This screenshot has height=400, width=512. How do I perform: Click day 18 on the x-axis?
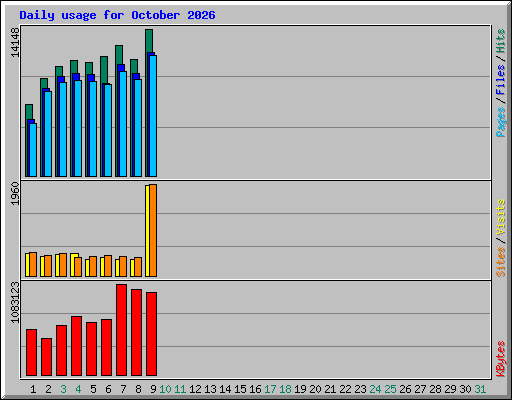coord(285,389)
